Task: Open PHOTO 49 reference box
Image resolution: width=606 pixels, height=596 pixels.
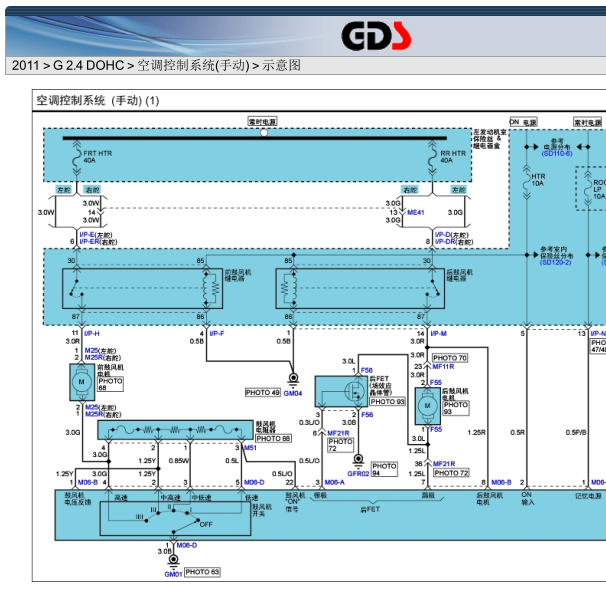Action: (263, 393)
